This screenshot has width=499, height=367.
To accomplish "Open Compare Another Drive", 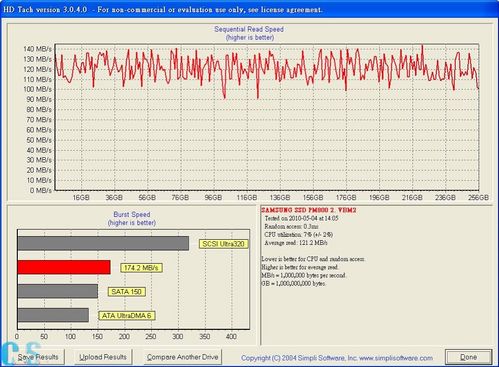I will (183, 357).
